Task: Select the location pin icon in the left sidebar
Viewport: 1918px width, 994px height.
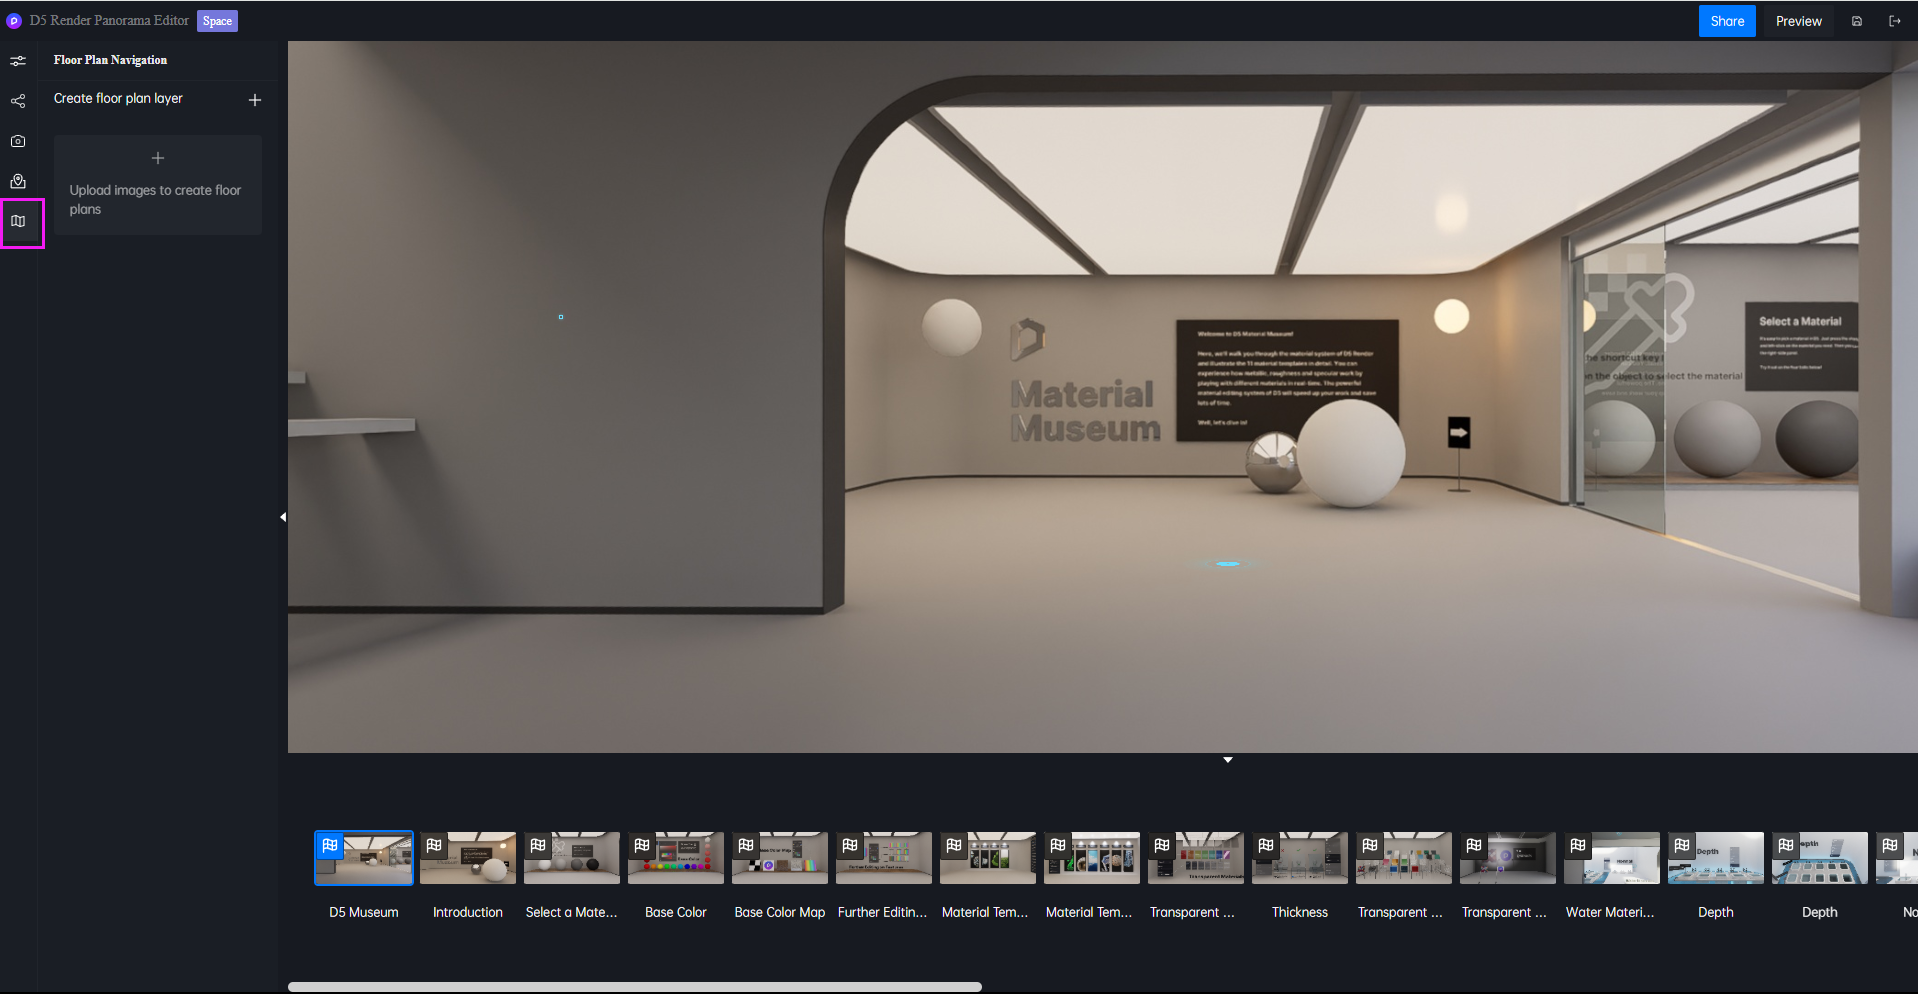Action: pyautogui.click(x=18, y=181)
